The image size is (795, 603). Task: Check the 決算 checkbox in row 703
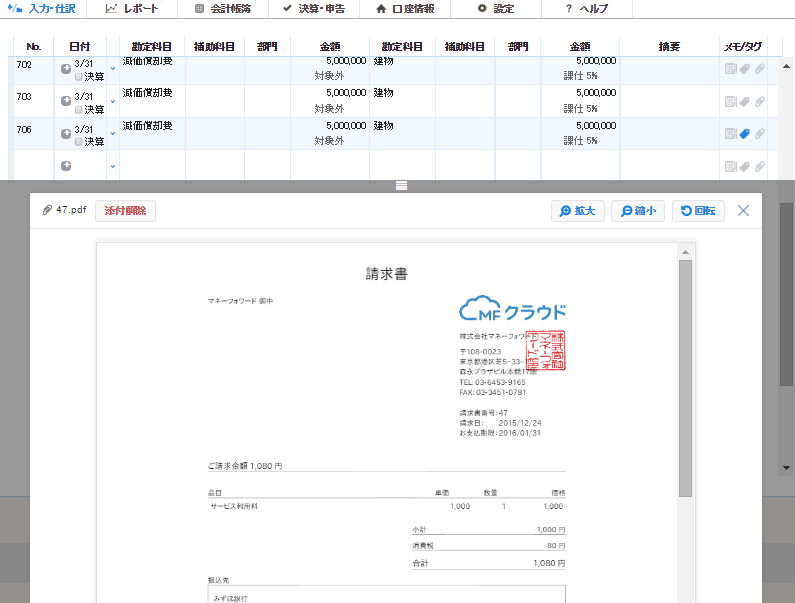point(79,110)
